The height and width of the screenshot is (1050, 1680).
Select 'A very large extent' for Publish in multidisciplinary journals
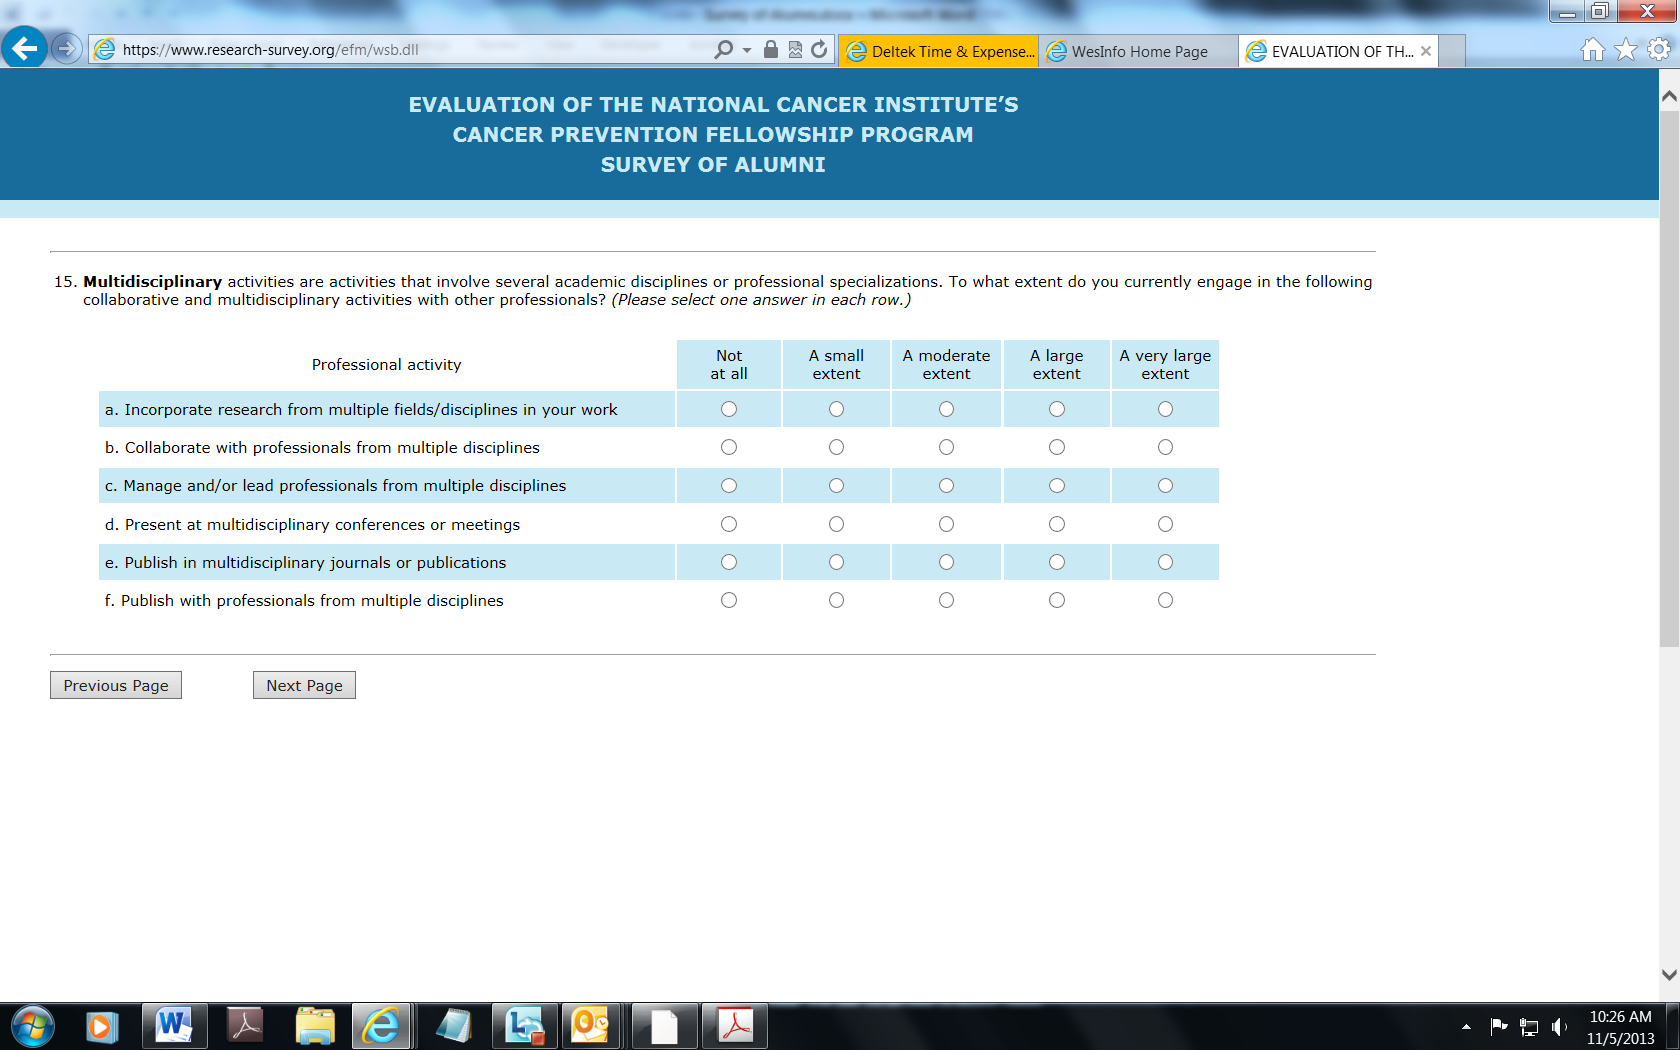[x=1165, y=562]
